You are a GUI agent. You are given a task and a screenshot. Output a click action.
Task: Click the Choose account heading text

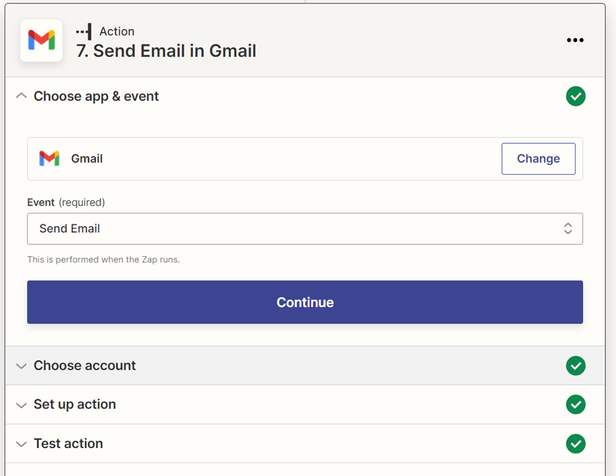click(84, 366)
